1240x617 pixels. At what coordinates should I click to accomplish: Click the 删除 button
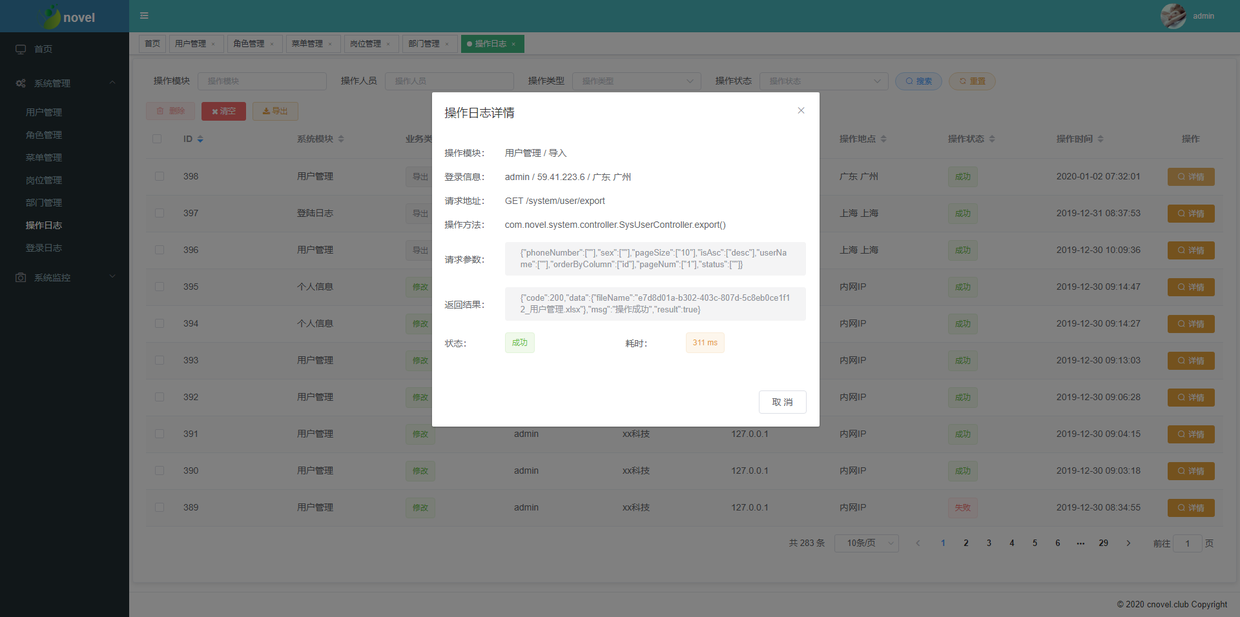pyautogui.click(x=170, y=111)
